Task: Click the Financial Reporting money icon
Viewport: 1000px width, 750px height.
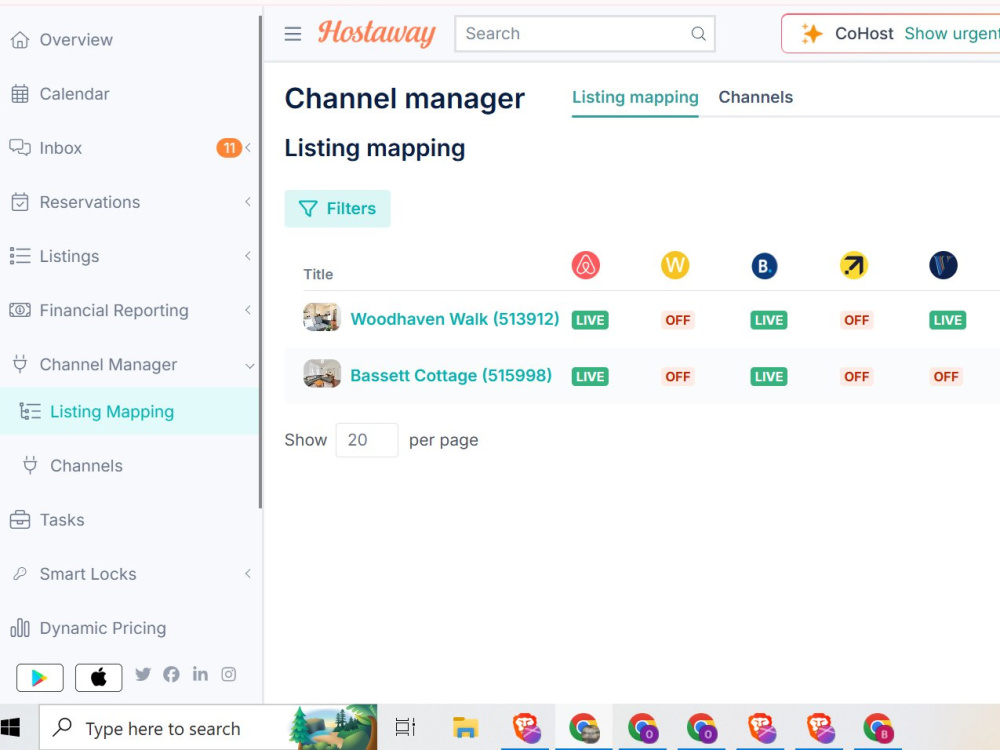Action: tap(20, 310)
